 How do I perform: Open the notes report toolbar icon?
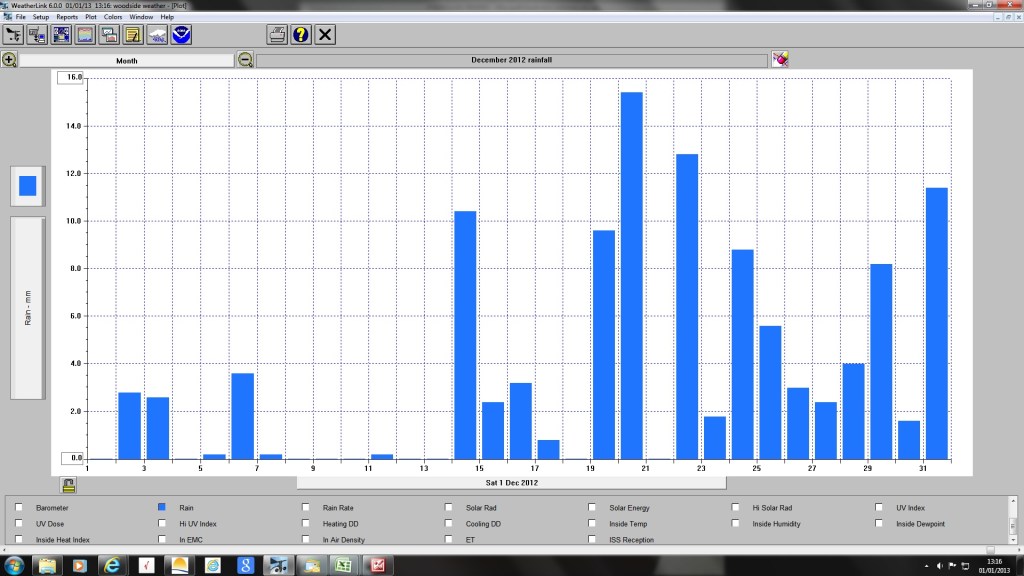tap(131, 35)
